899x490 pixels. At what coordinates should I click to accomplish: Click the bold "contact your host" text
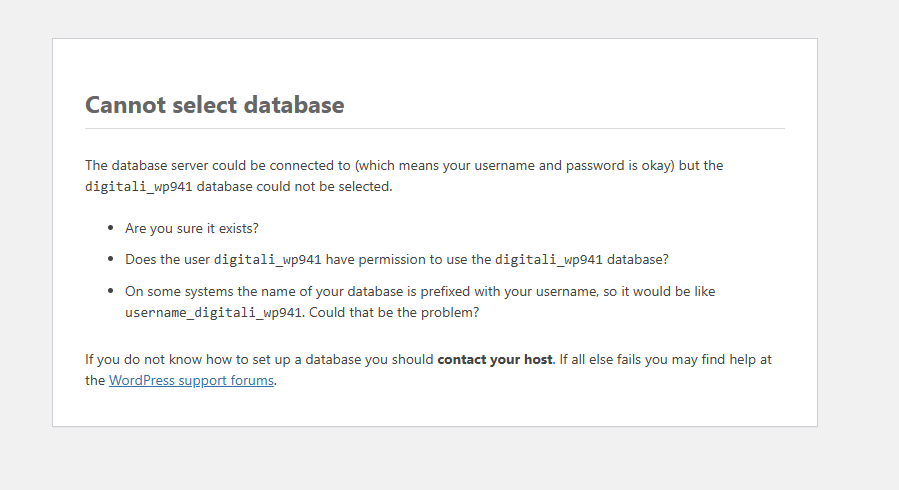(494, 359)
